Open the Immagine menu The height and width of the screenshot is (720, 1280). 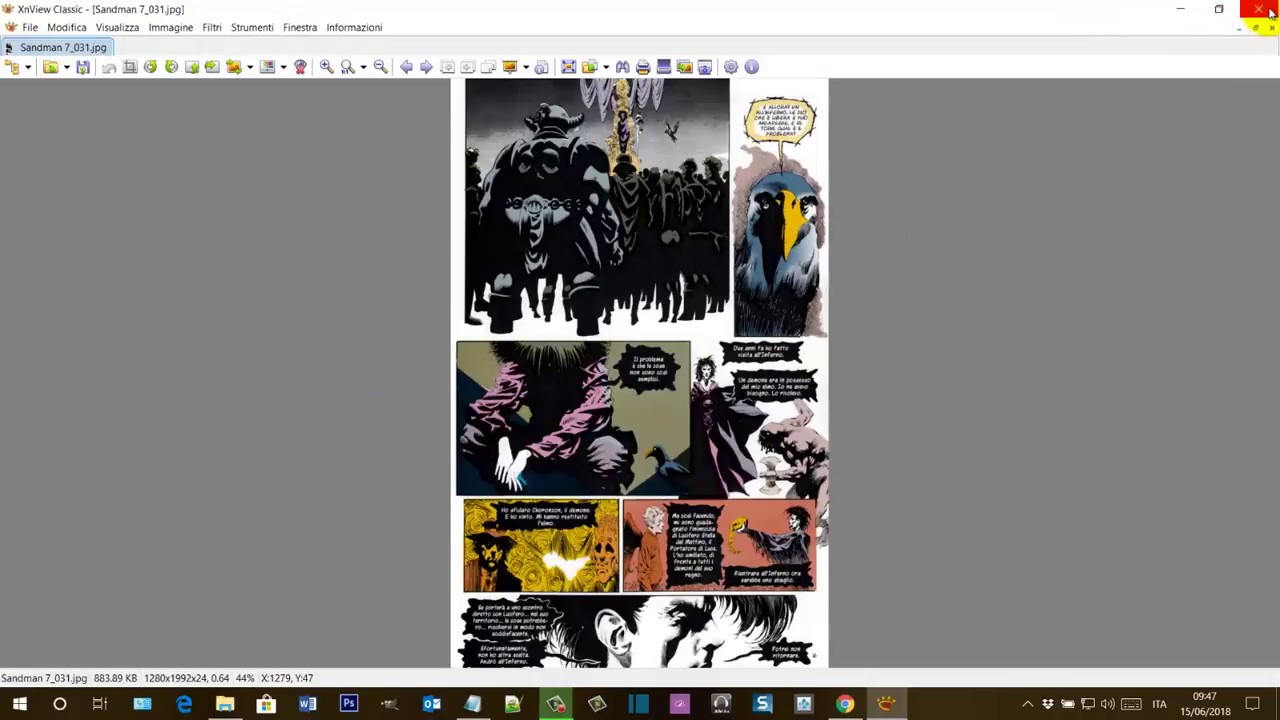pyautogui.click(x=171, y=27)
